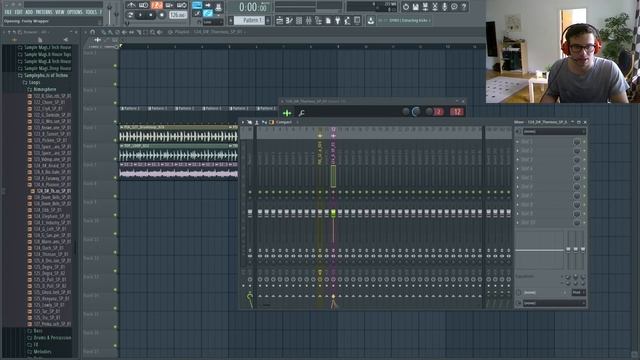Select the playlist delete tool
The image size is (640, 360).
pyautogui.click(x=118, y=32)
